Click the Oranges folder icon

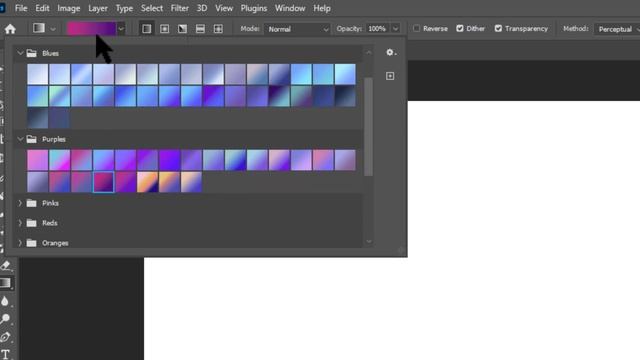31,243
